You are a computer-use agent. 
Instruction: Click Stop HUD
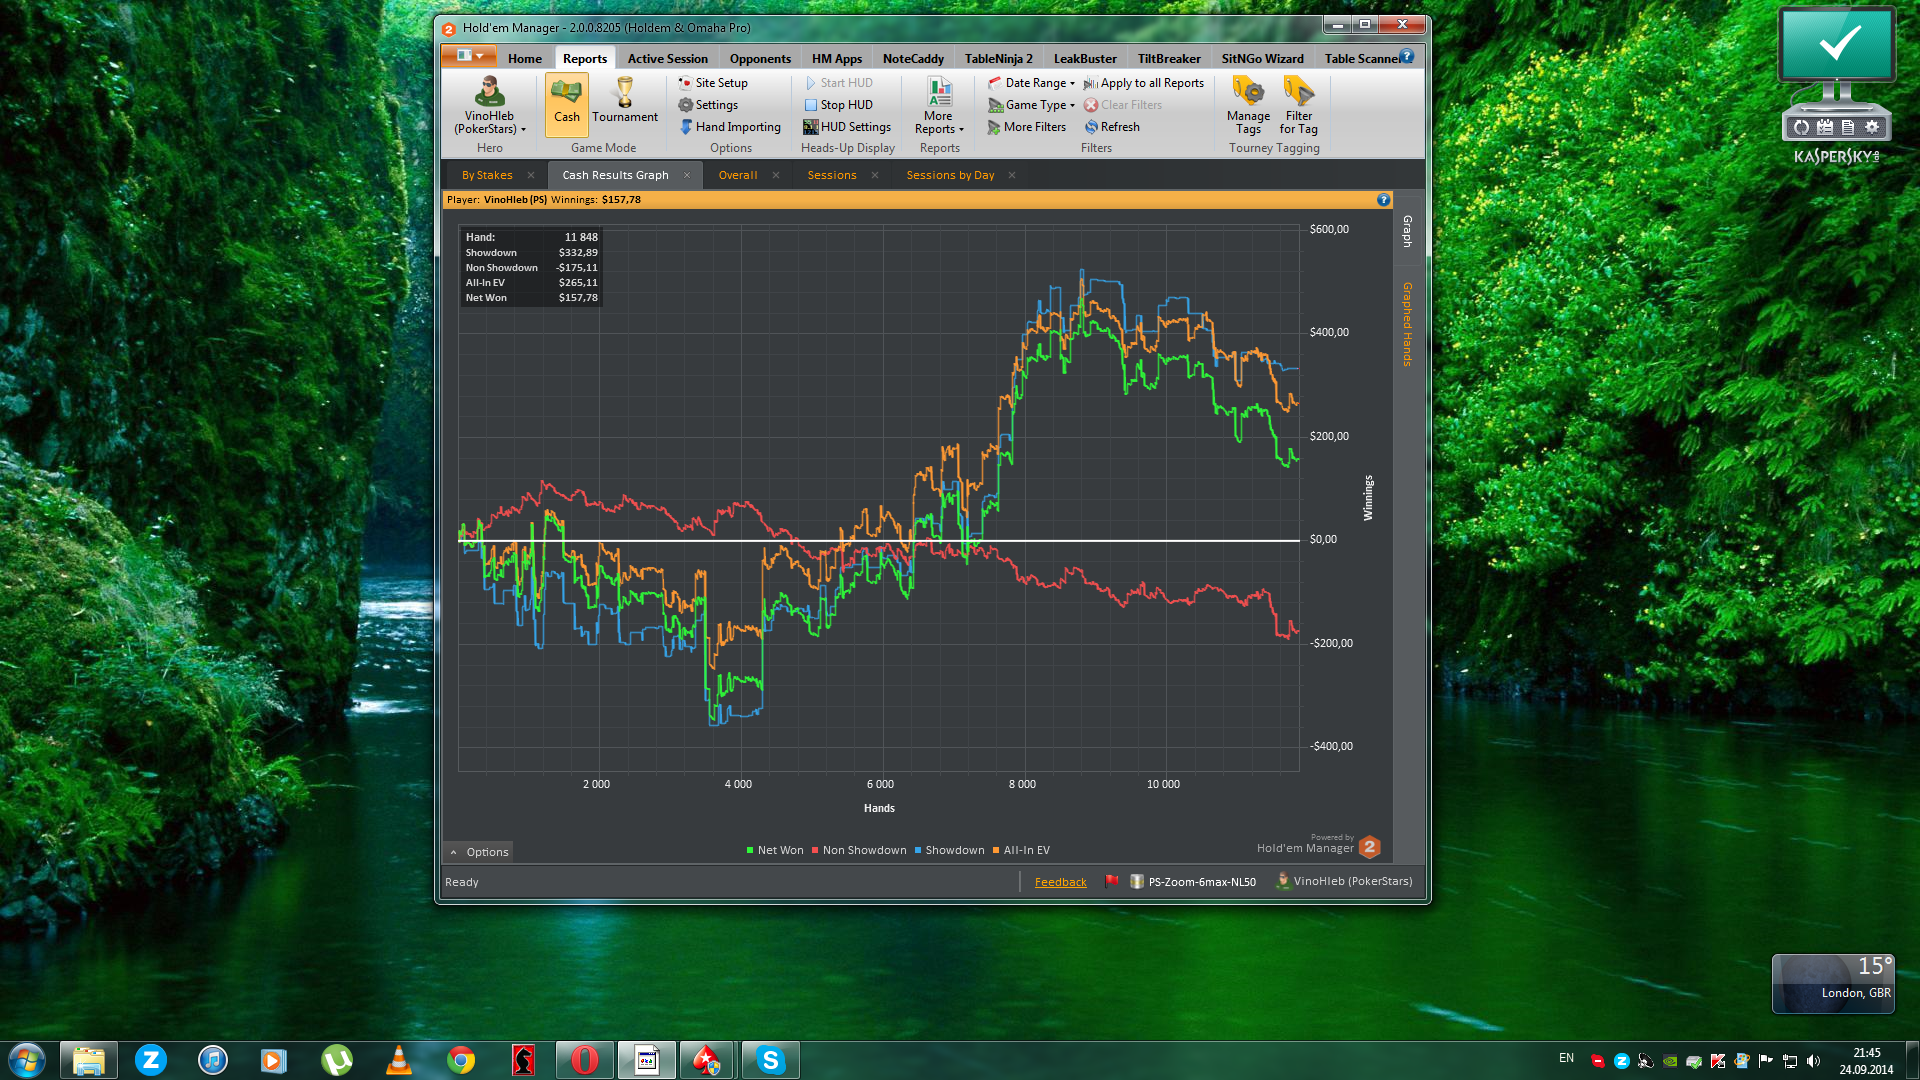[x=838, y=105]
